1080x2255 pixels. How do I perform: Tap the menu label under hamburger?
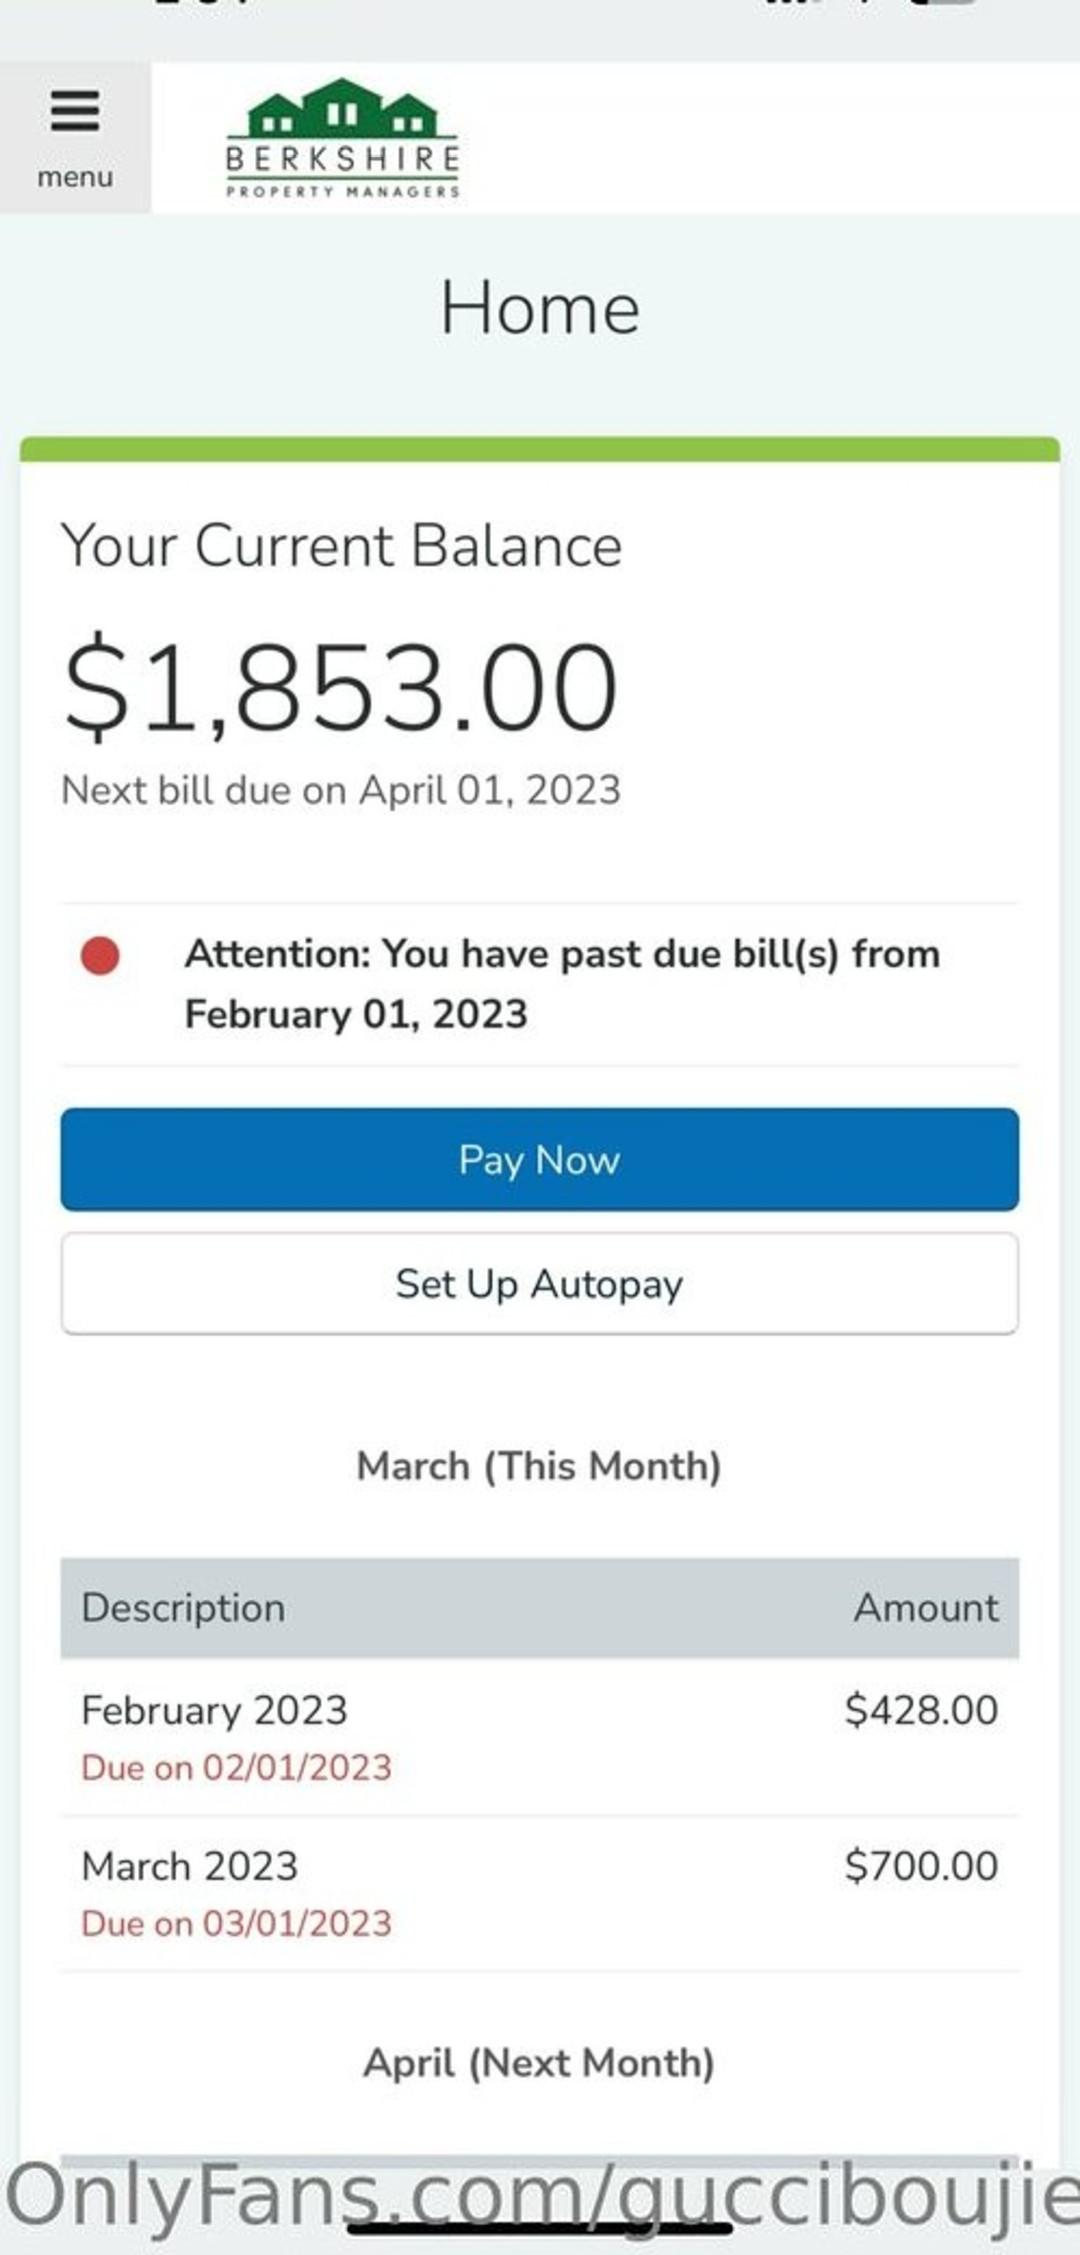[75, 177]
